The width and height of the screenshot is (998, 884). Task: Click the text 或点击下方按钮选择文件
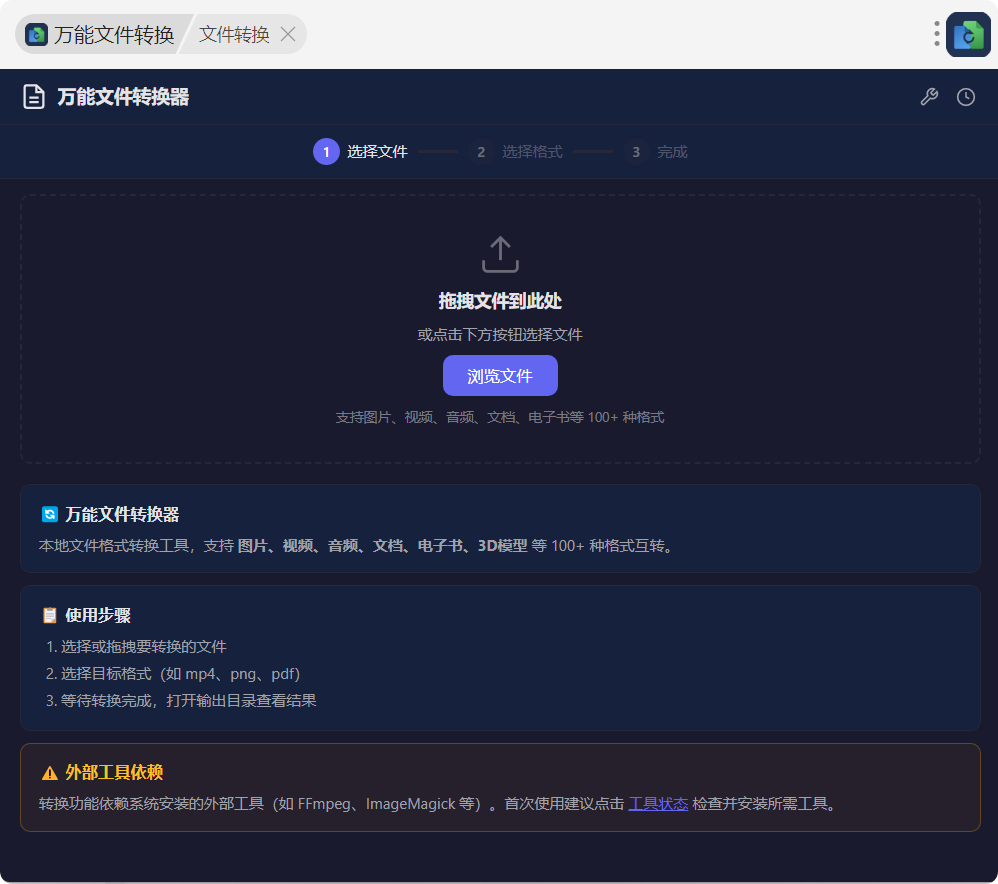tap(500, 335)
